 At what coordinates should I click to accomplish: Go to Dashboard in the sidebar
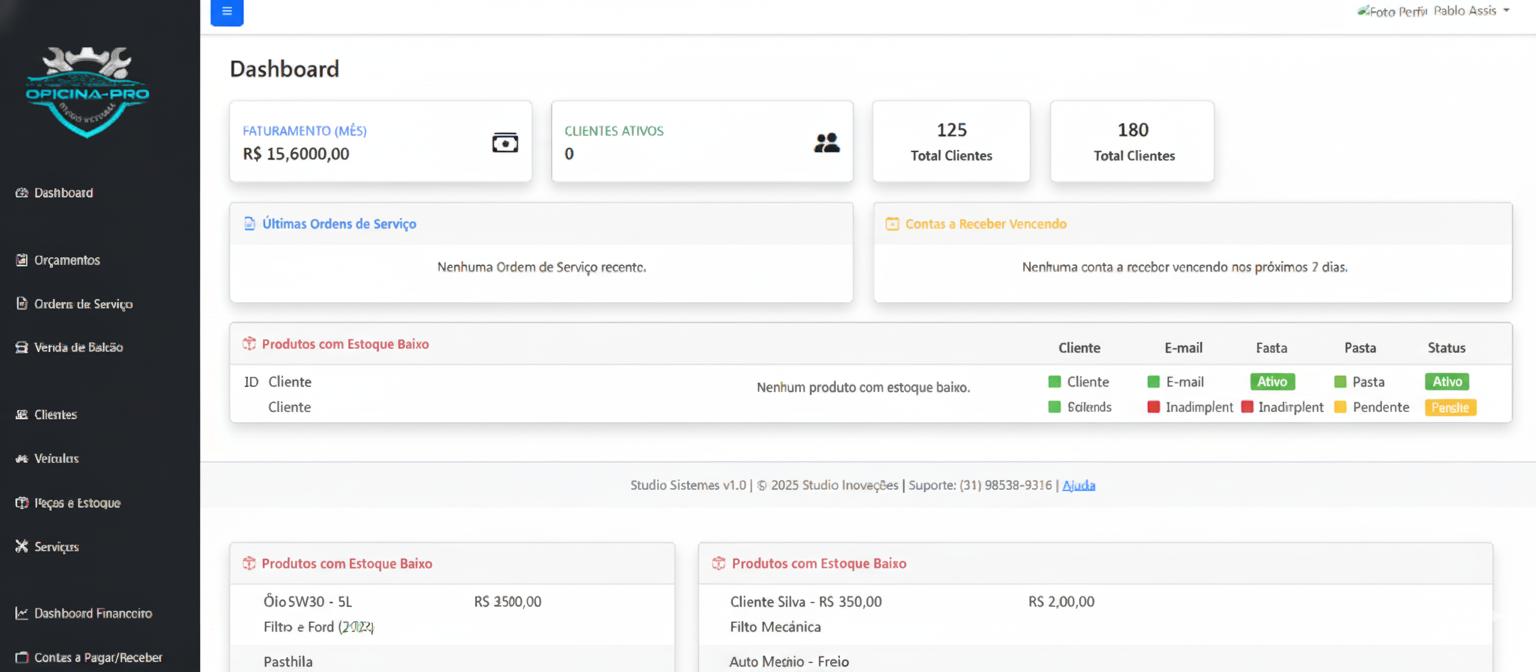tap(55, 193)
